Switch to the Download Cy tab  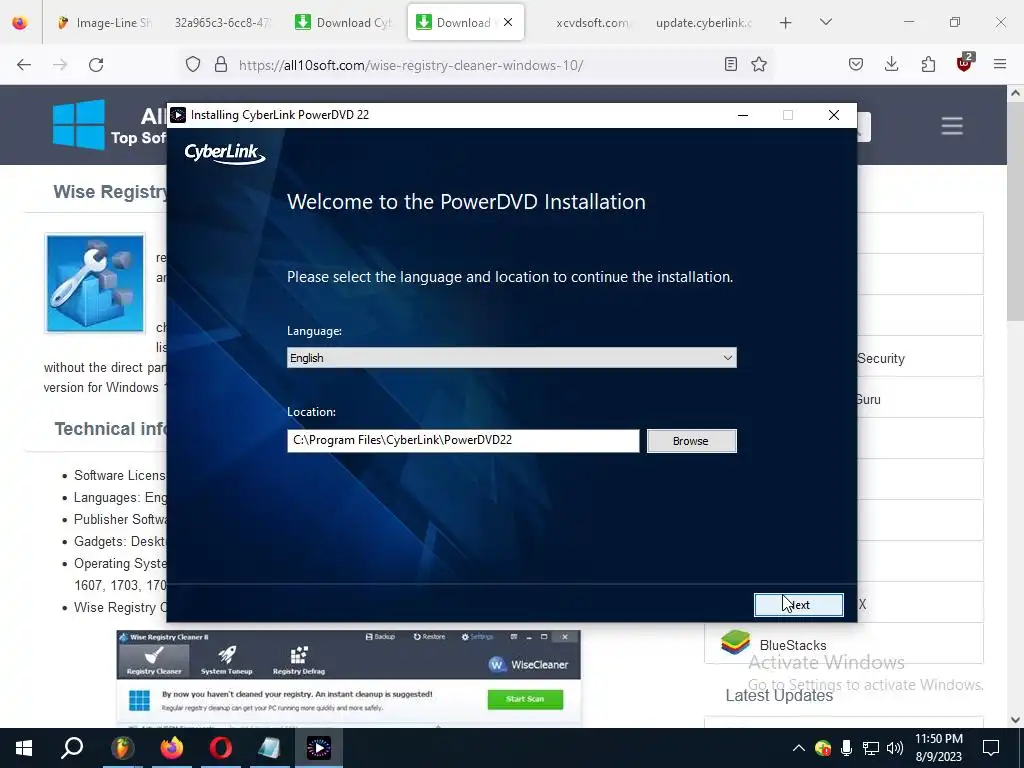pos(344,23)
